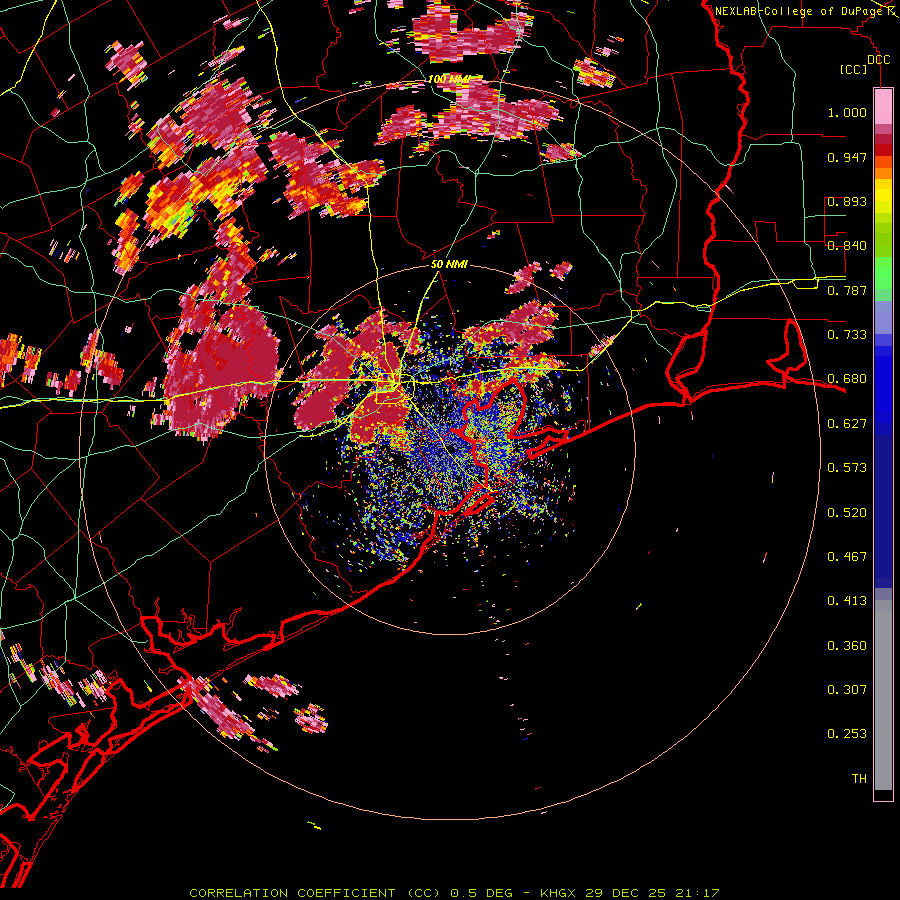Click the 100 NMI range ring label

tap(448, 79)
